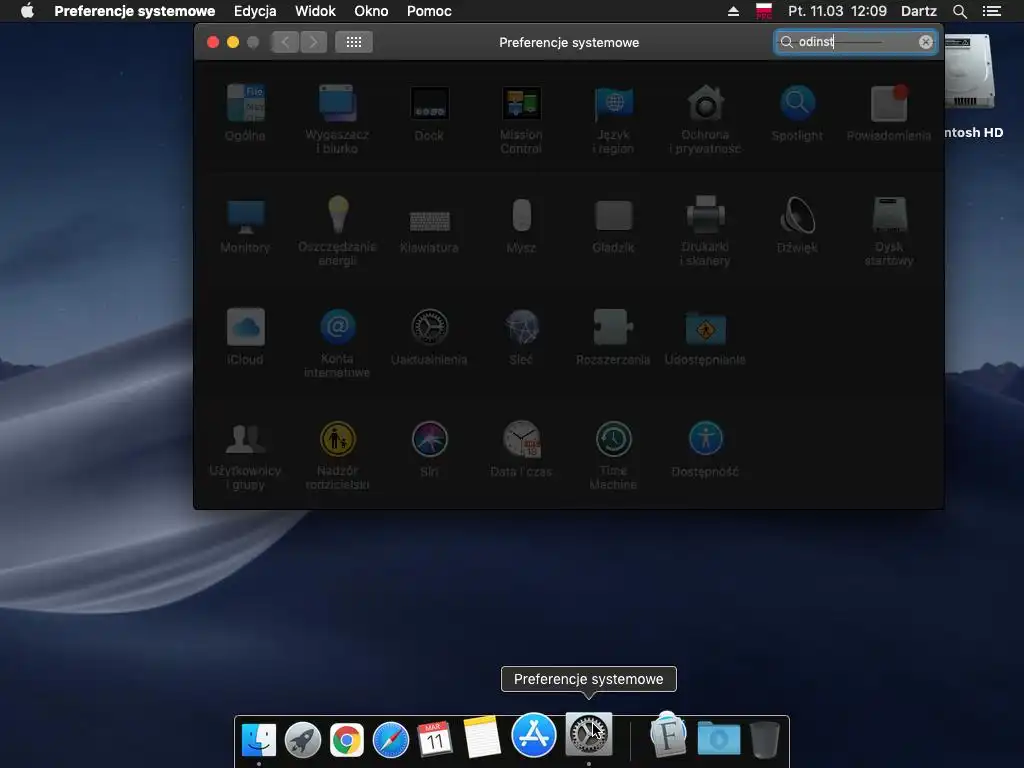1024x768 pixels.
Task: Open Dysk startowy preference pane
Action: pos(889,231)
